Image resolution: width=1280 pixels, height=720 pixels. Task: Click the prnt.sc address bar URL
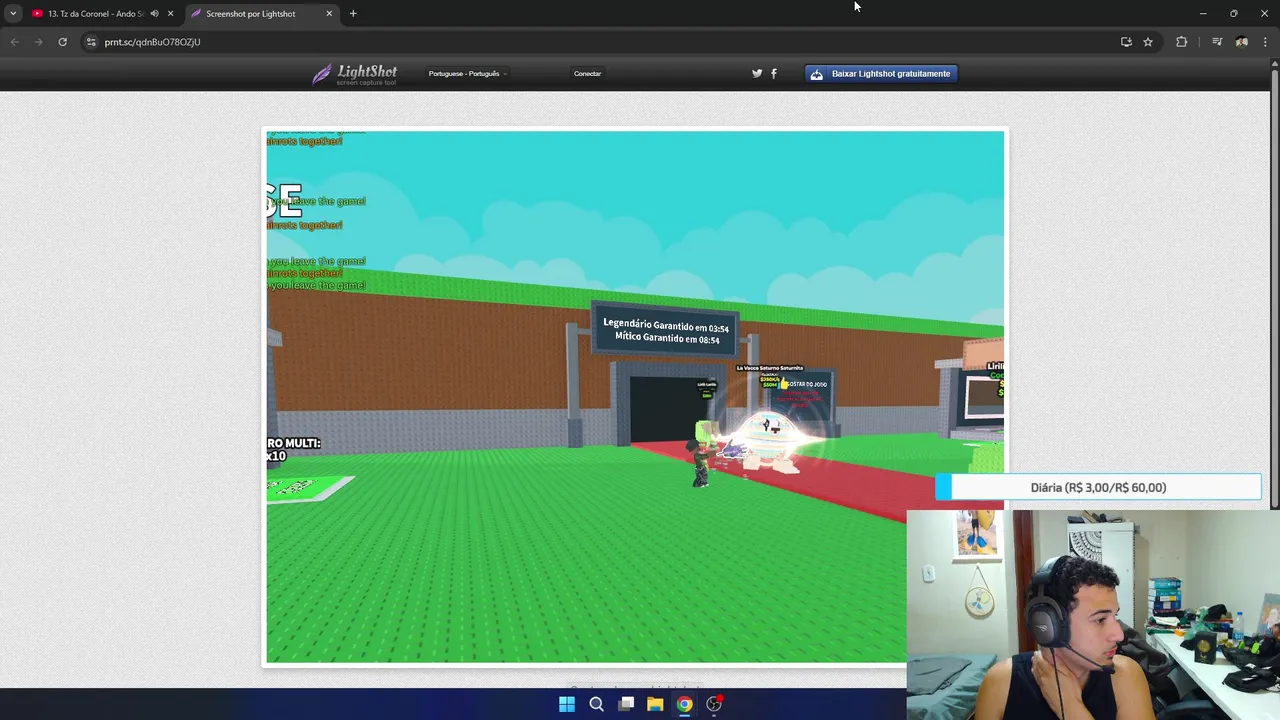[152, 42]
